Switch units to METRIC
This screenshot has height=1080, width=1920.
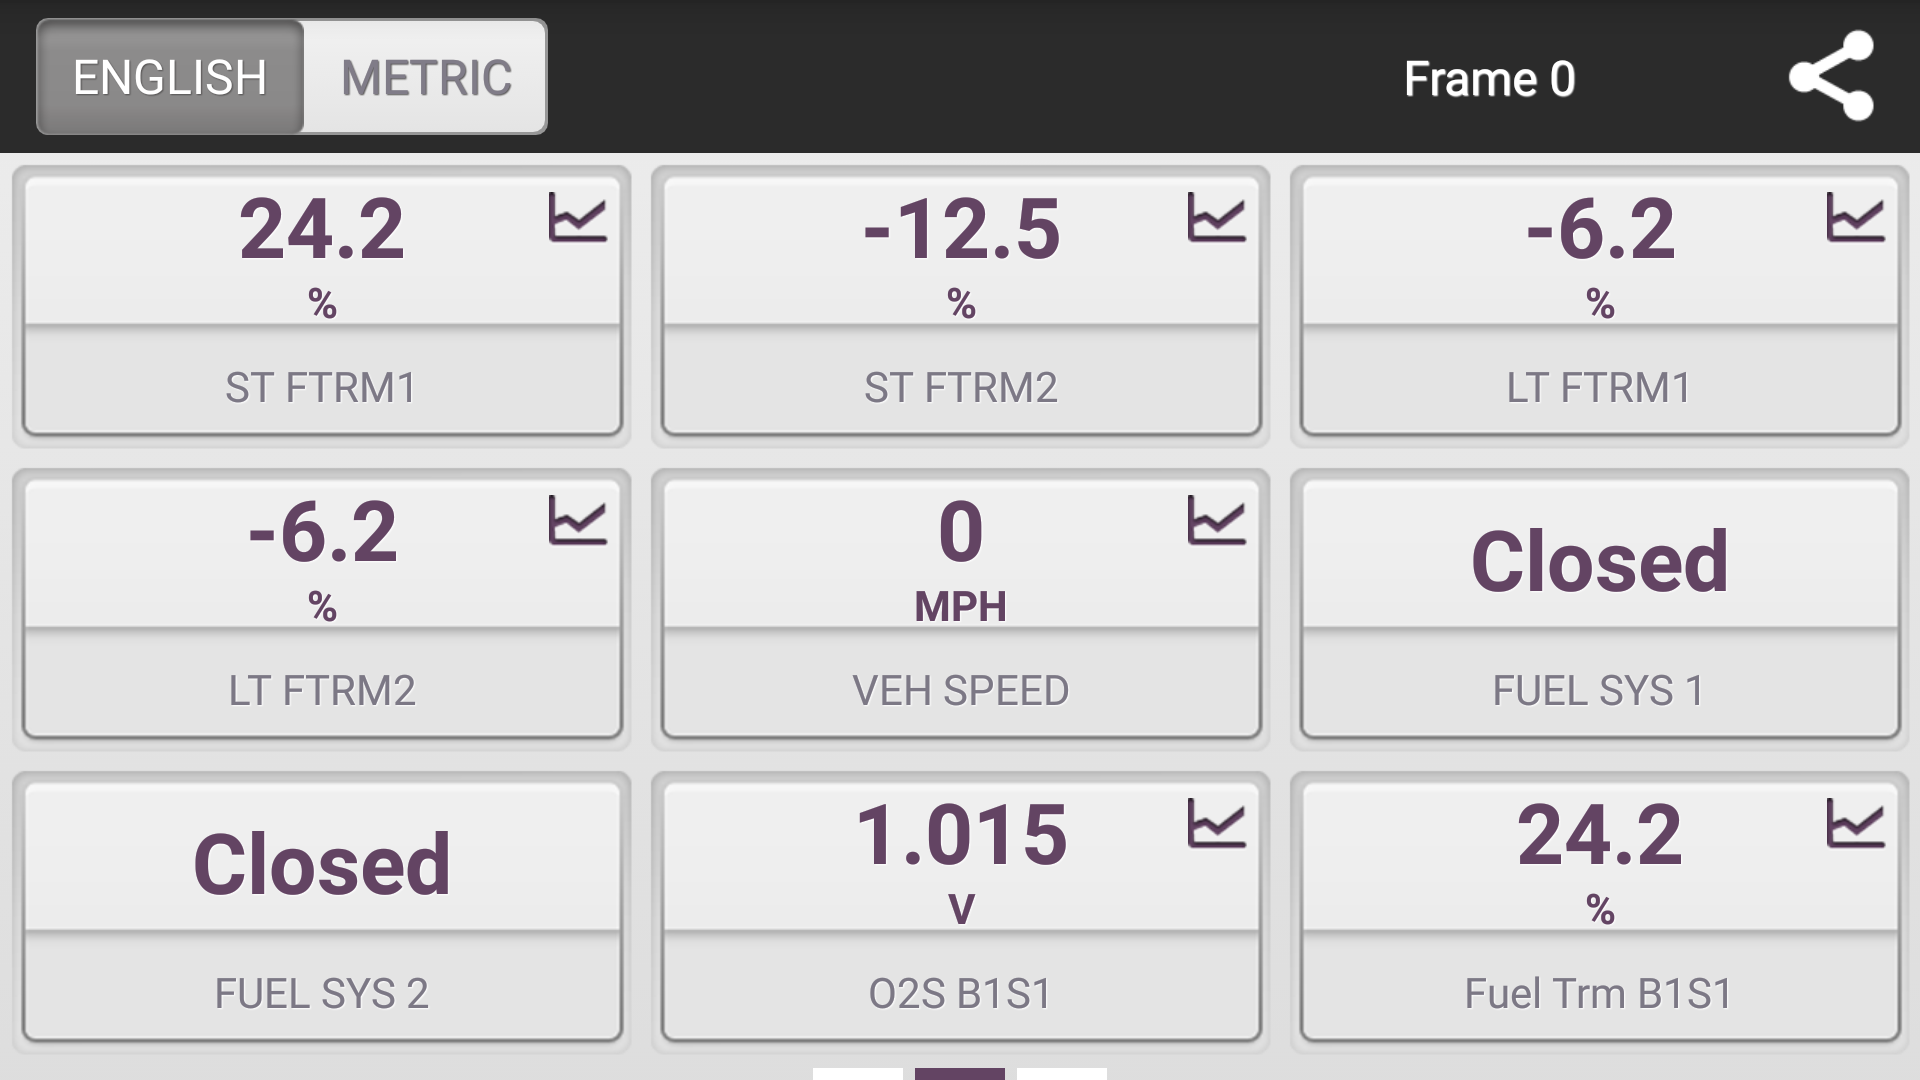click(426, 77)
